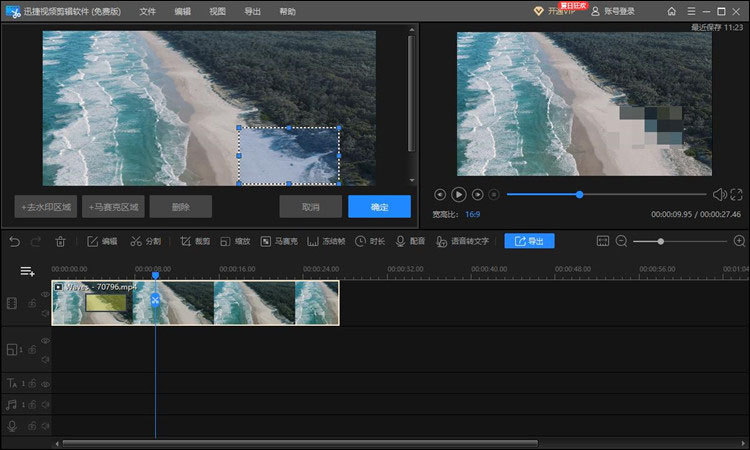This screenshot has height=450, width=750.
Task: Toggle lock on the music track
Action: point(32,405)
